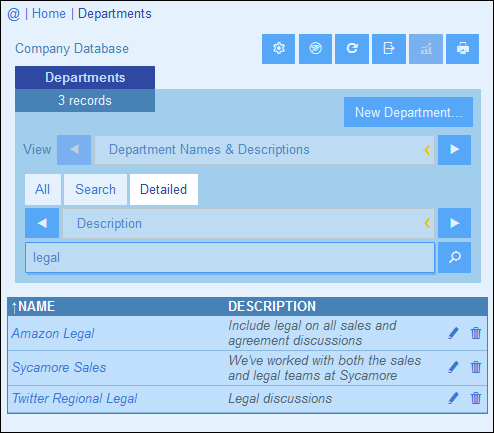Switch to the Search tab
Image resolution: width=494 pixels, height=433 pixels.
tap(95, 189)
